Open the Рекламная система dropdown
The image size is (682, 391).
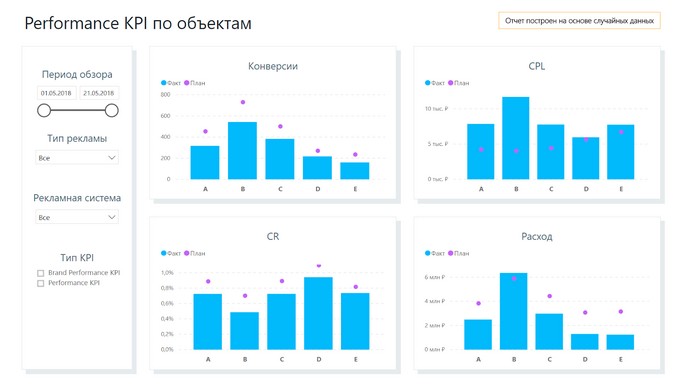pyautogui.click(x=77, y=217)
